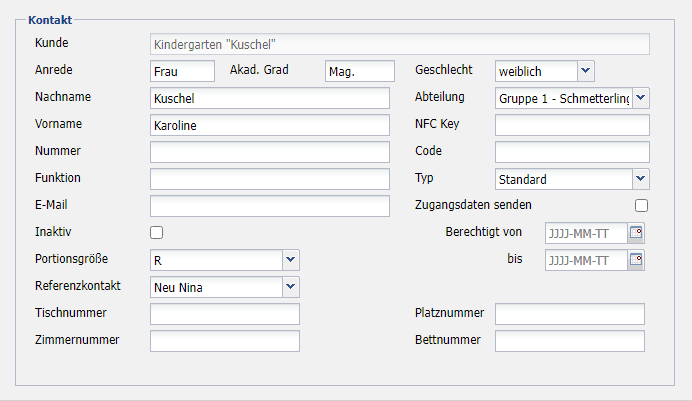This screenshot has width=692, height=401.
Task: Toggle the Inaktiv checkbox
Action: click(x=156, y=233)
